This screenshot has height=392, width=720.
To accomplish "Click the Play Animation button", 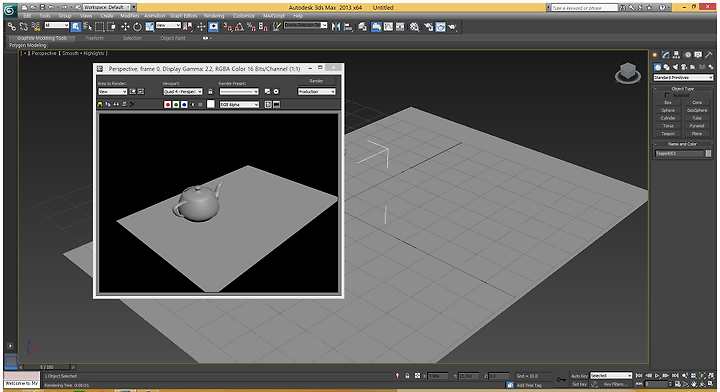I will [x=658, y=375].
